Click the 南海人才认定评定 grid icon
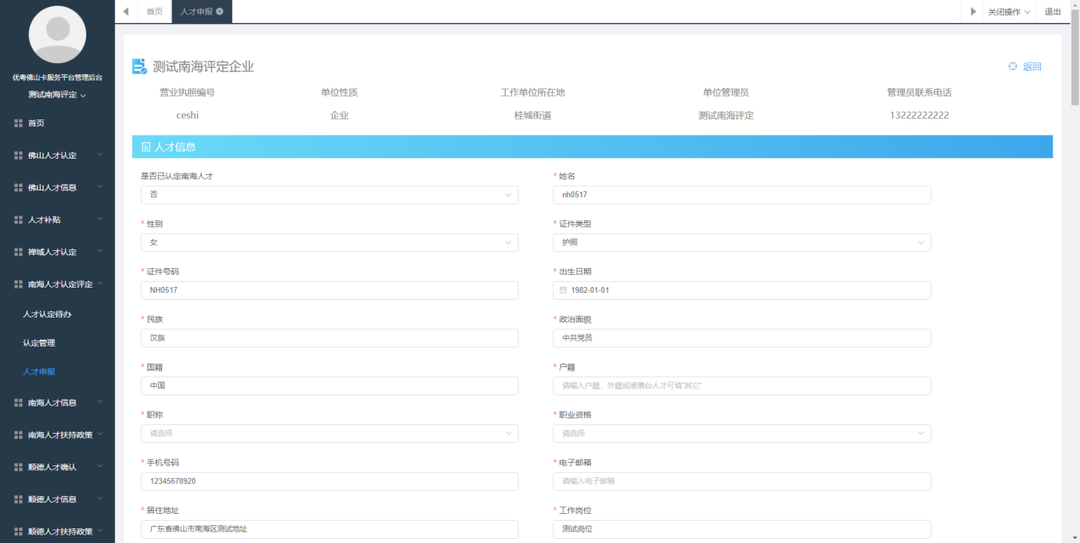Viewport: 1080px width, 543px height. coord(19,284)
